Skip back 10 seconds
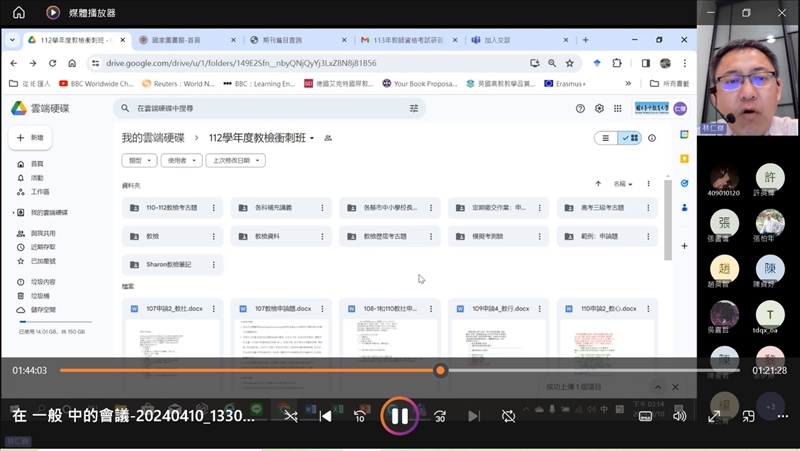800x451 pixels. pyautogui.click(x=359, y=416)
